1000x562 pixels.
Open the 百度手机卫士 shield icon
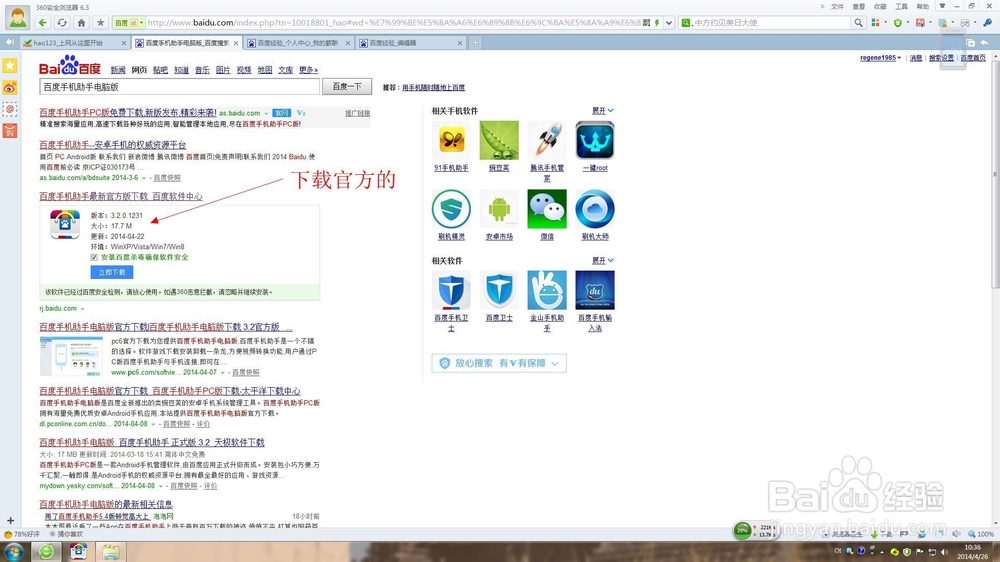452,290
